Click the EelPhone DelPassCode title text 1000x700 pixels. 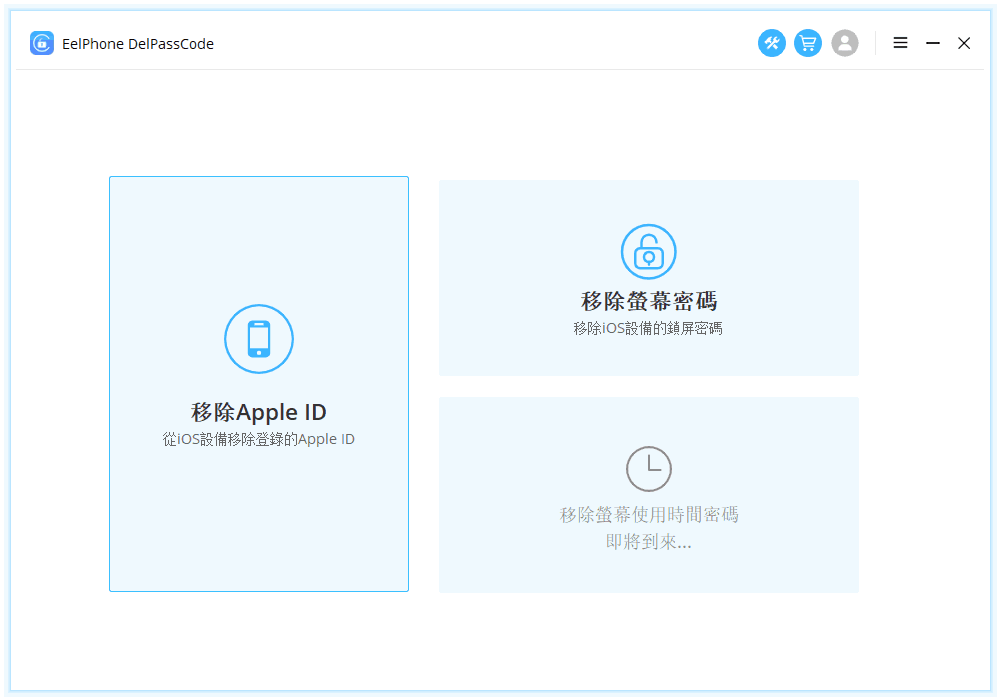click(138, 44)
